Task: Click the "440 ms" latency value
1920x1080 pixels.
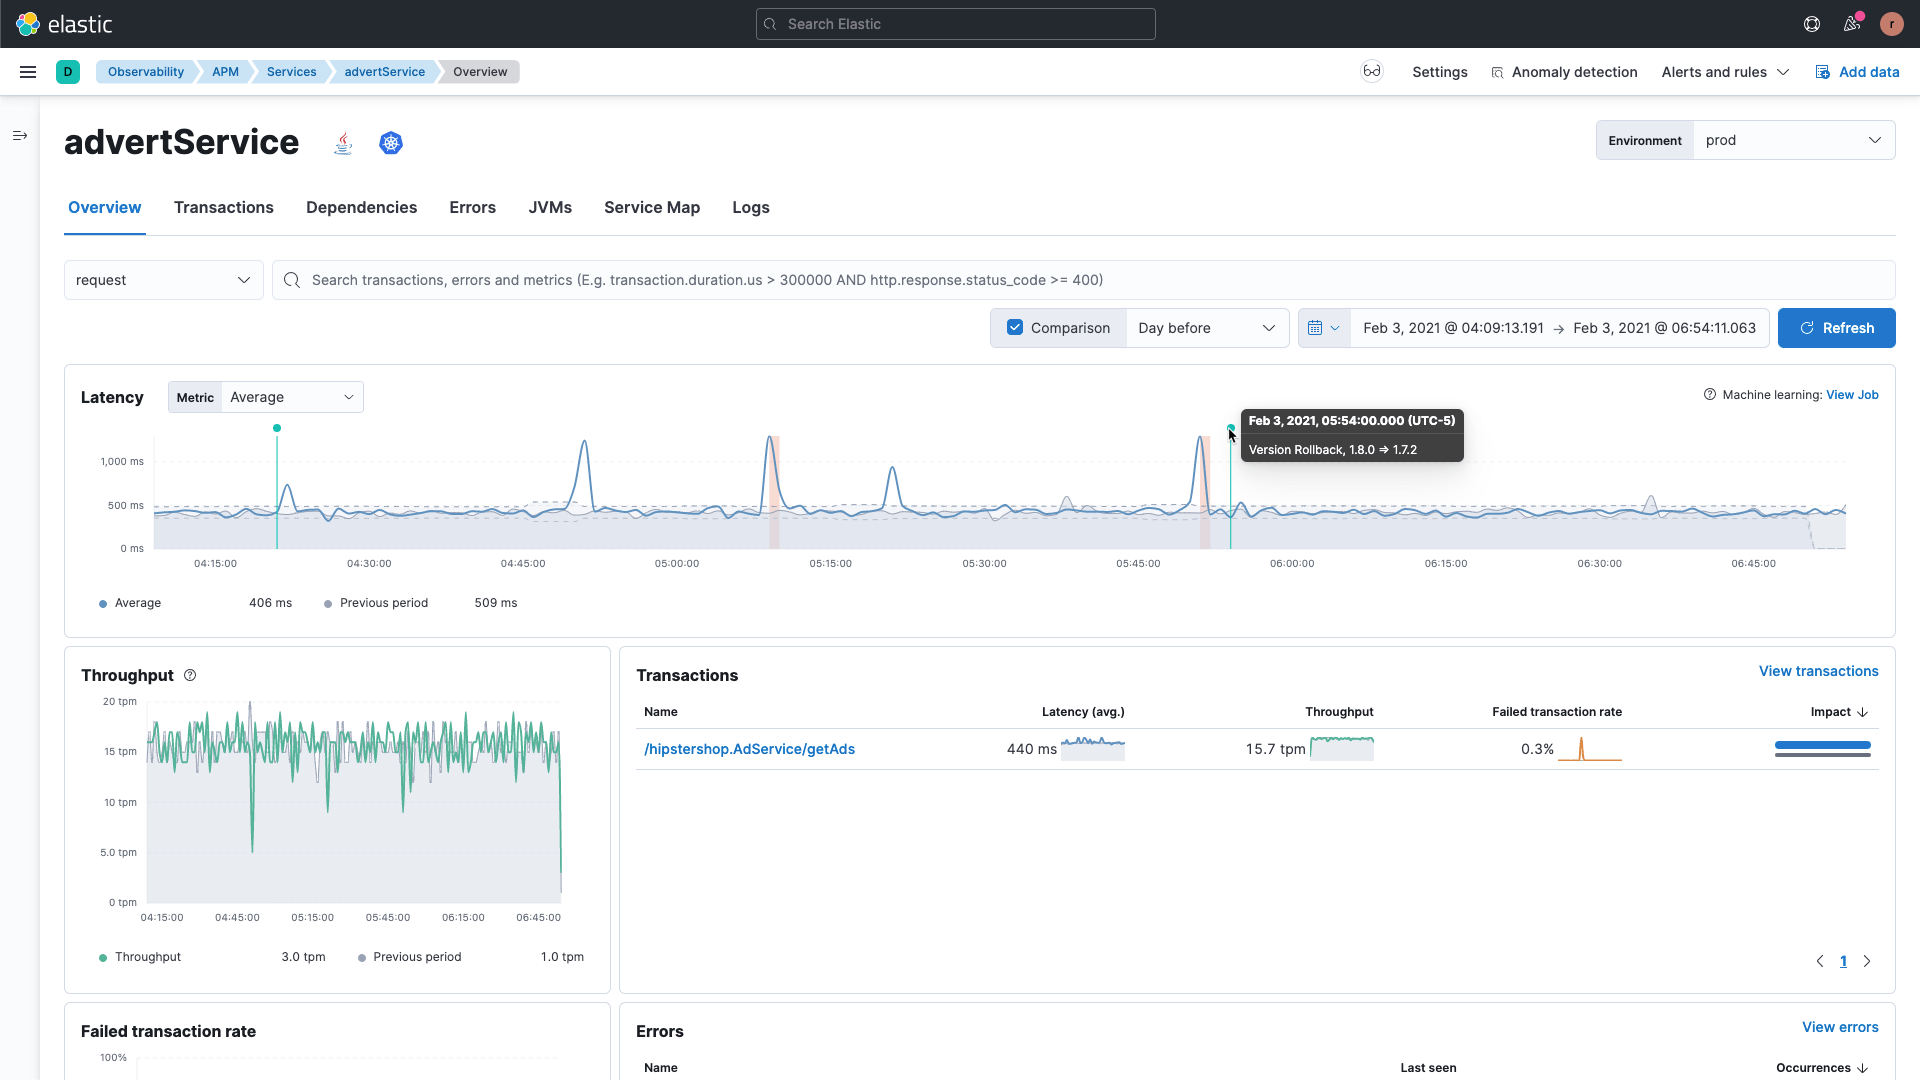Action: pos(1031,749)
